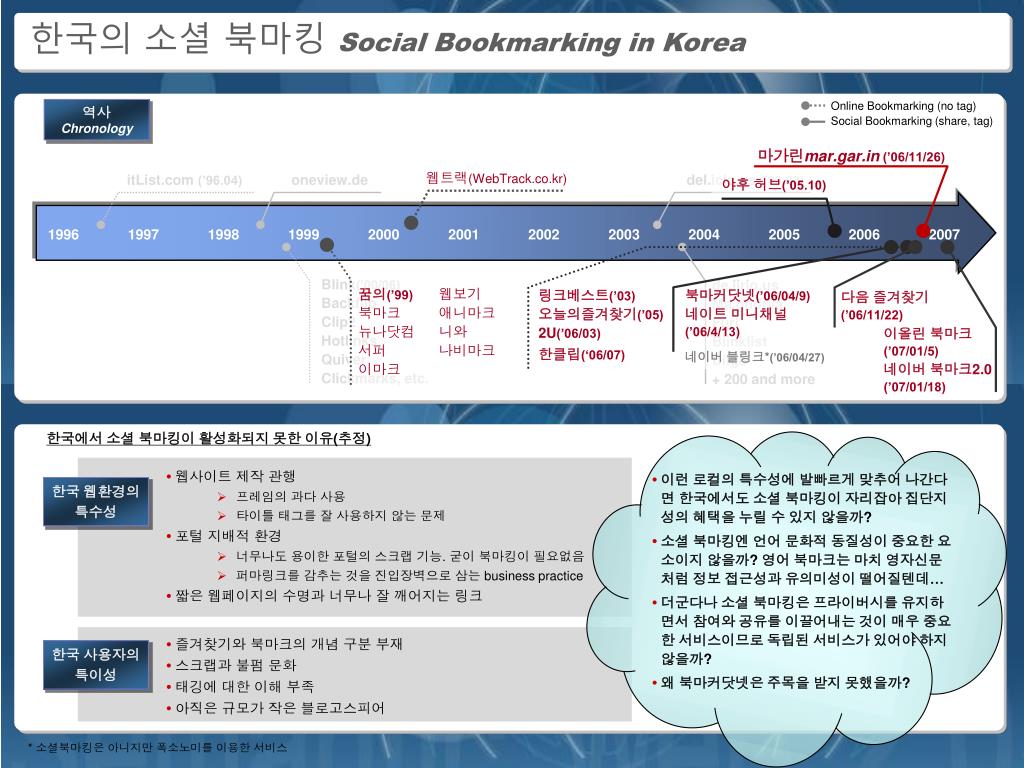Click the red mar.gar.in timeline dot

pyautogui.click(x=922, y=230)
